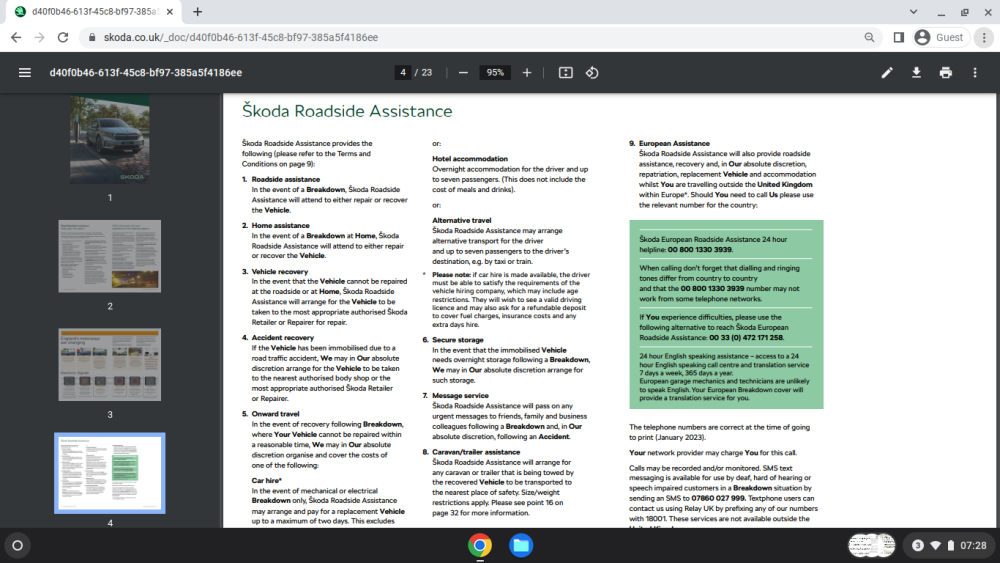
Task: Toggle the PDF sidebar menu icon
Action: click(25, 73)
